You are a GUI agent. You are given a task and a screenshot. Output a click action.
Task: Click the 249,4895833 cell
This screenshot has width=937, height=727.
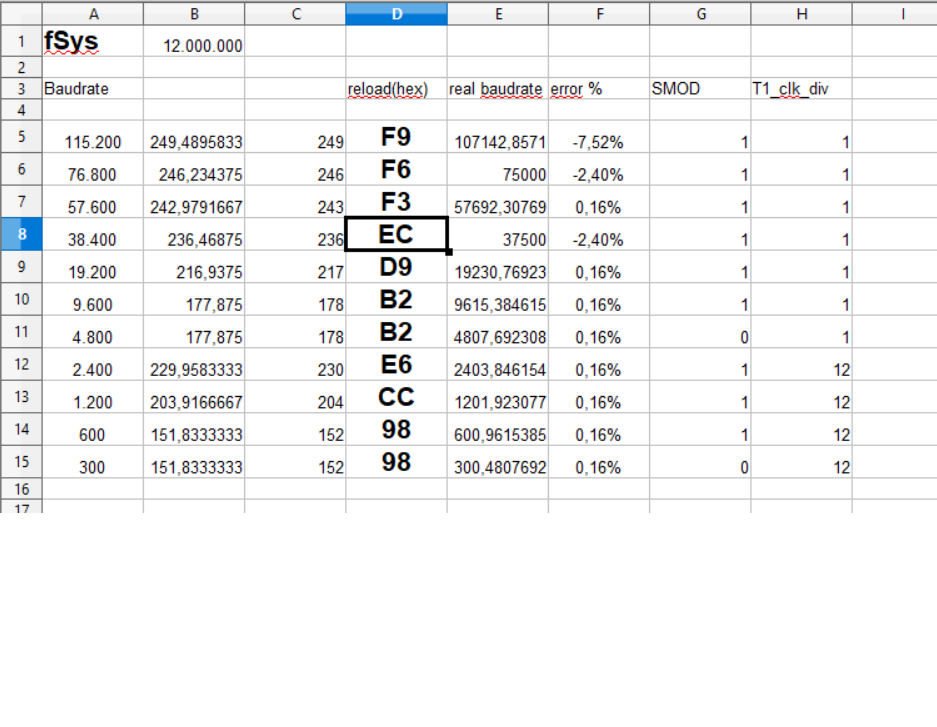(194, 136)
